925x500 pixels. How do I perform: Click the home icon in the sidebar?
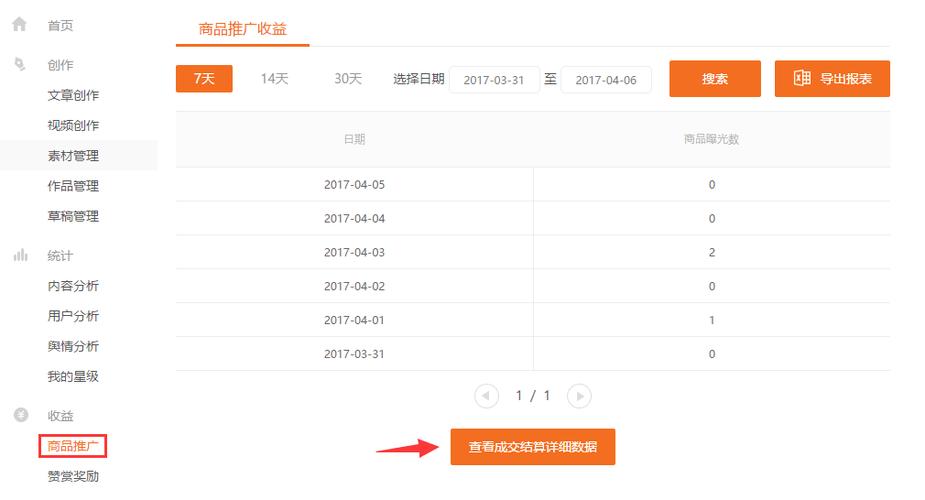coord(19,24)
